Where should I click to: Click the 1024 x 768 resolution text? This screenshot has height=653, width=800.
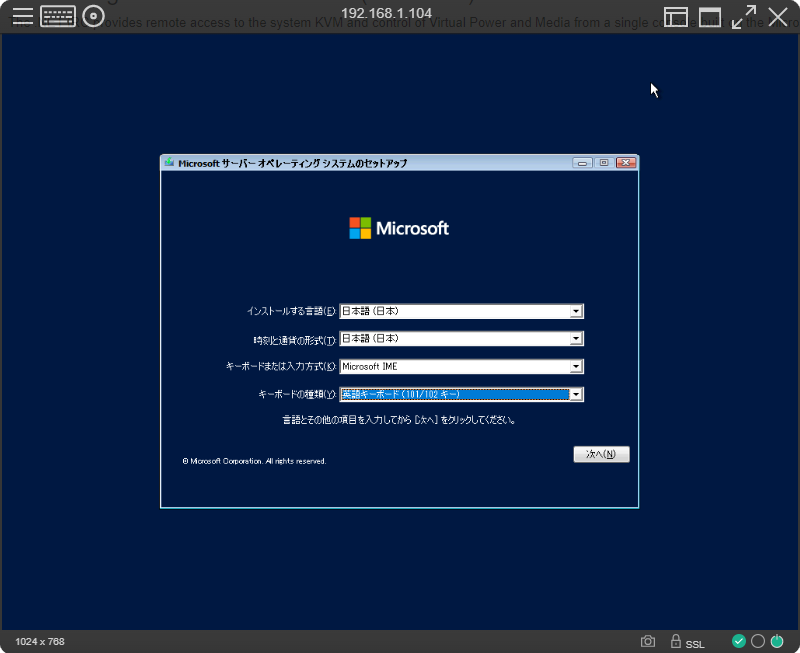pos(40,641)
